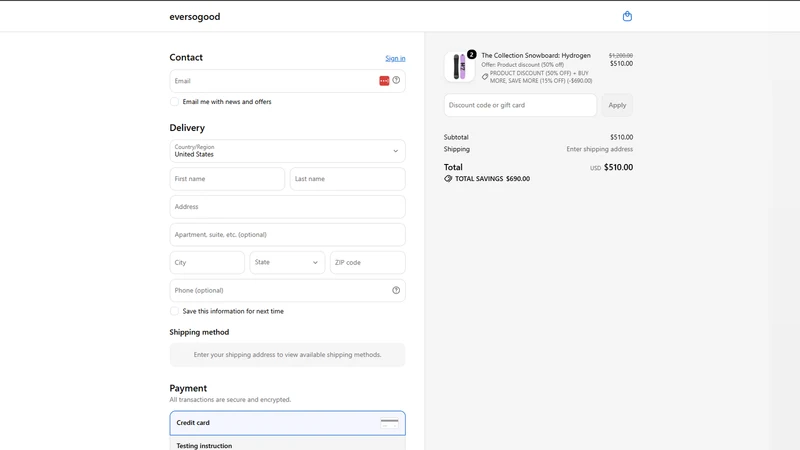Focus the Apartment, suite, etc. field

(287, 235)
